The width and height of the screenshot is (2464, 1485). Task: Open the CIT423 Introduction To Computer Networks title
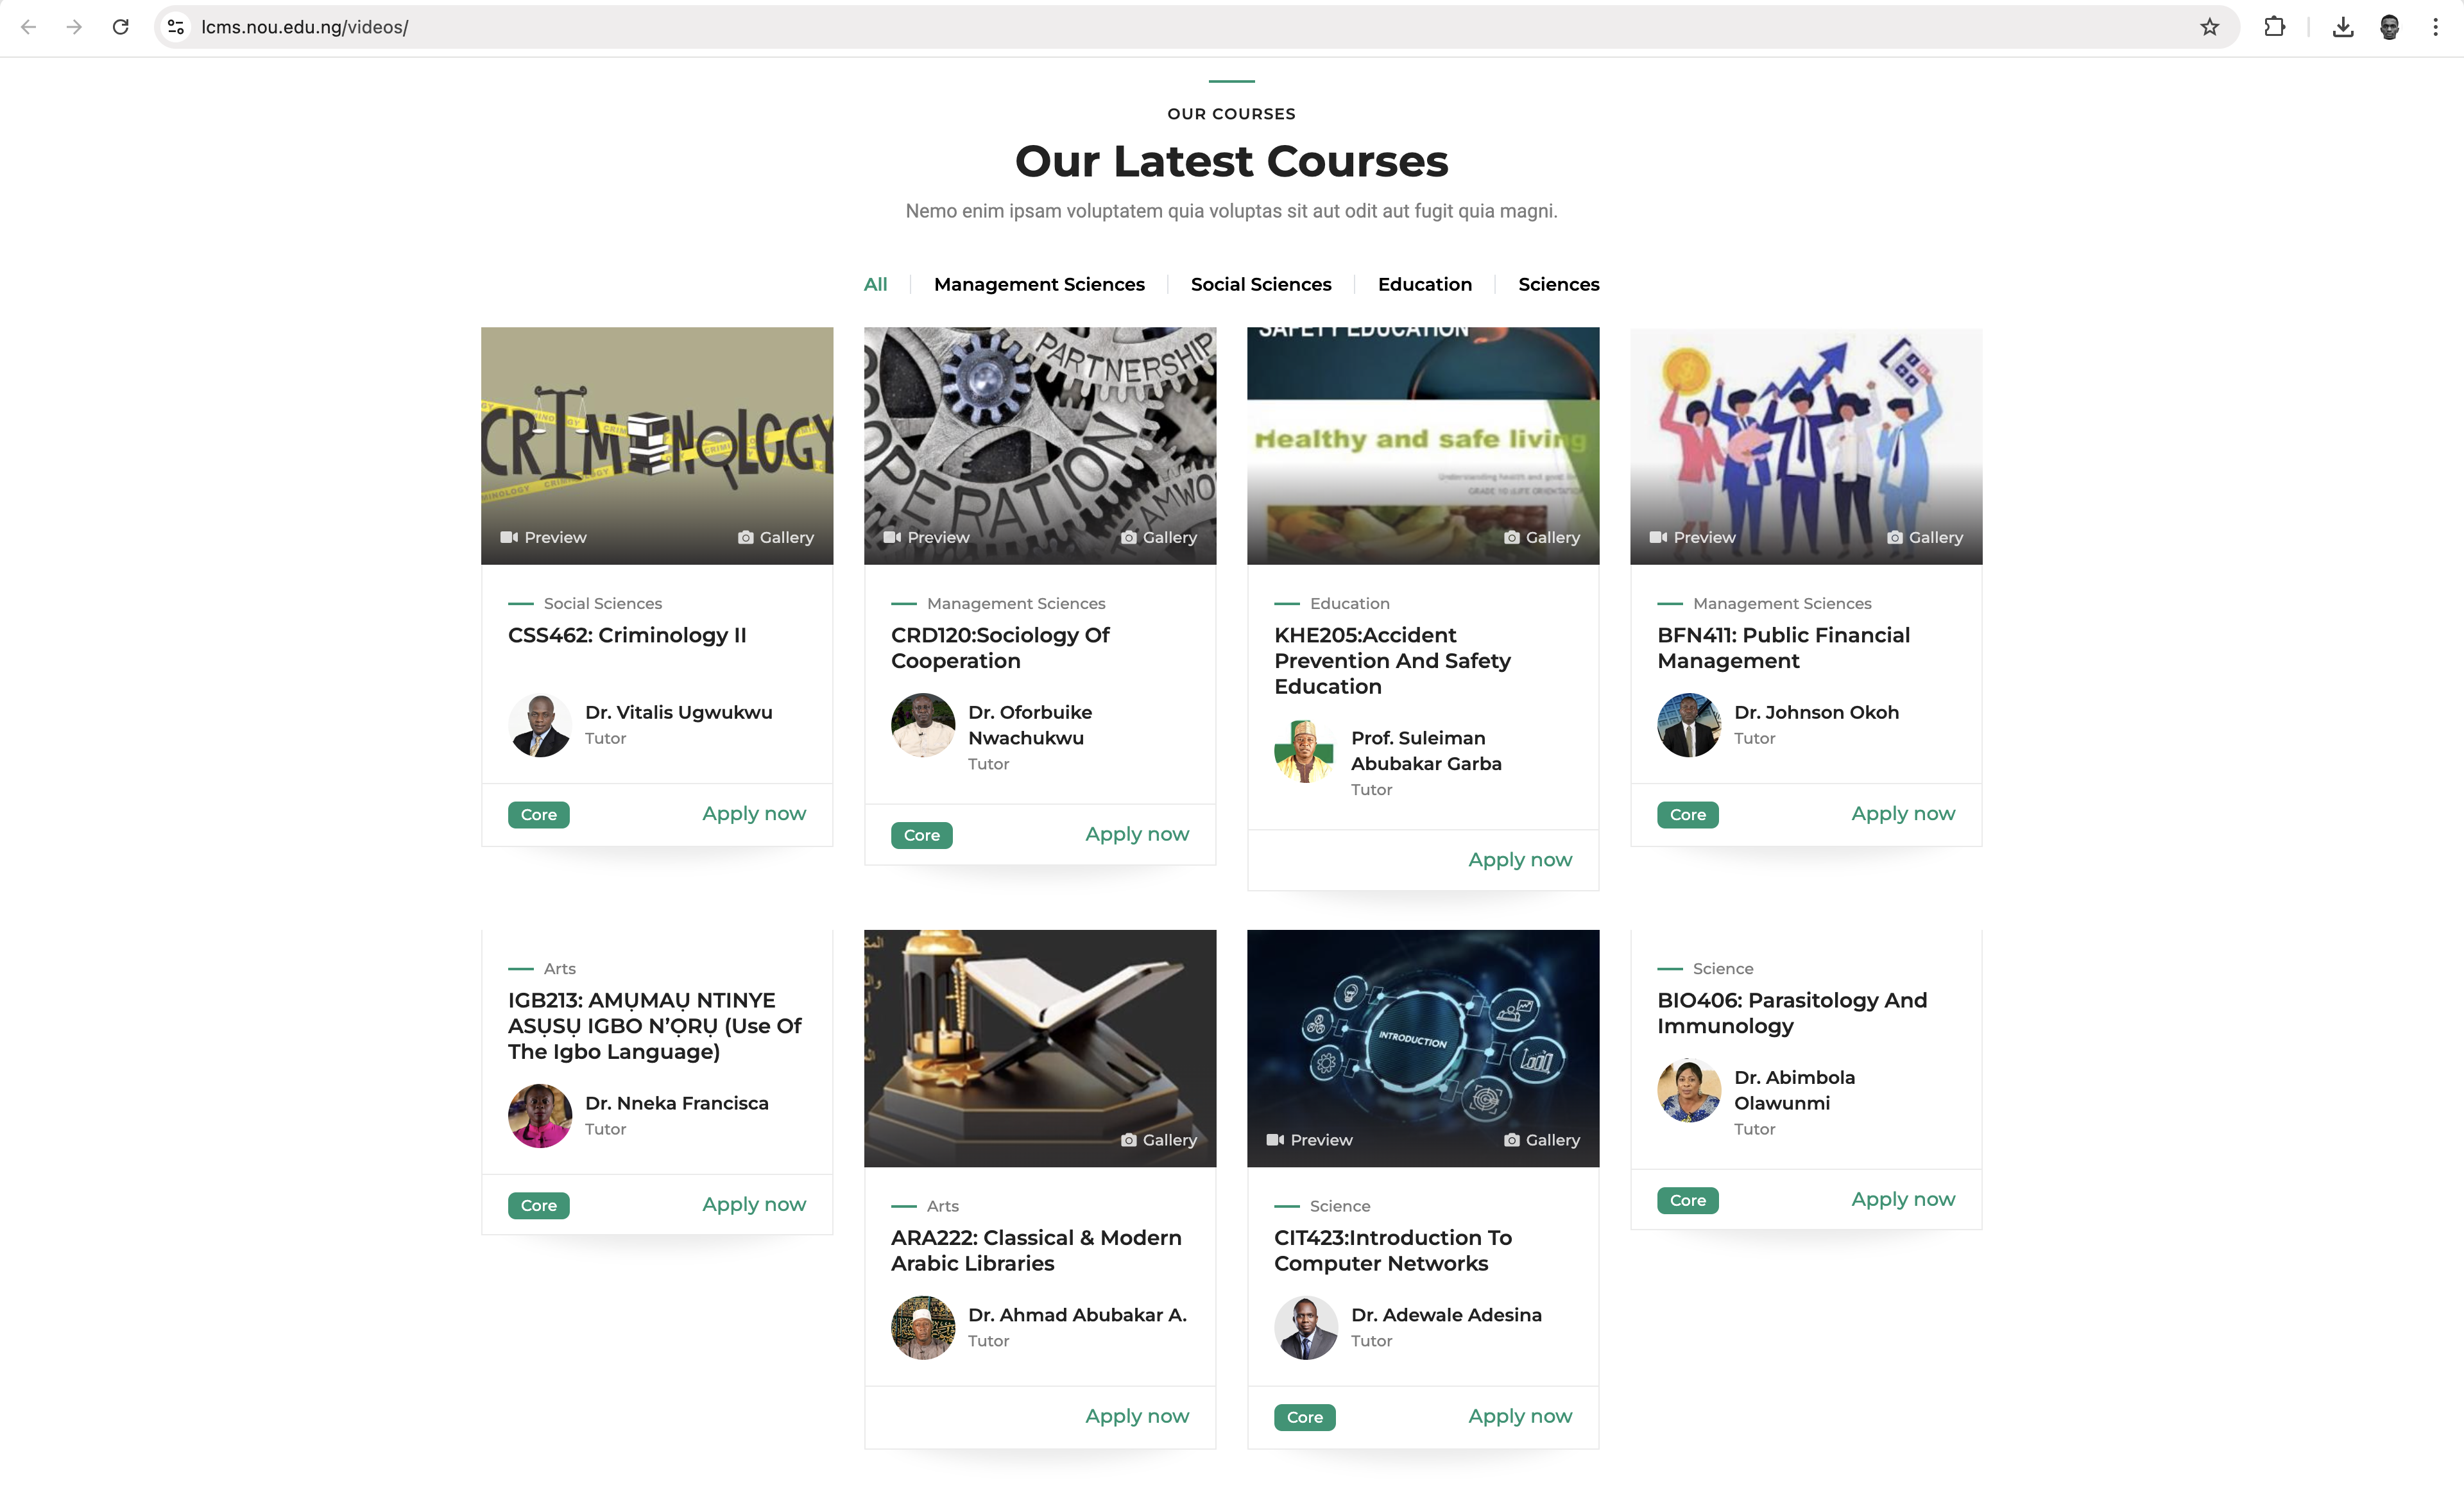click(x=1392, y=1250)
